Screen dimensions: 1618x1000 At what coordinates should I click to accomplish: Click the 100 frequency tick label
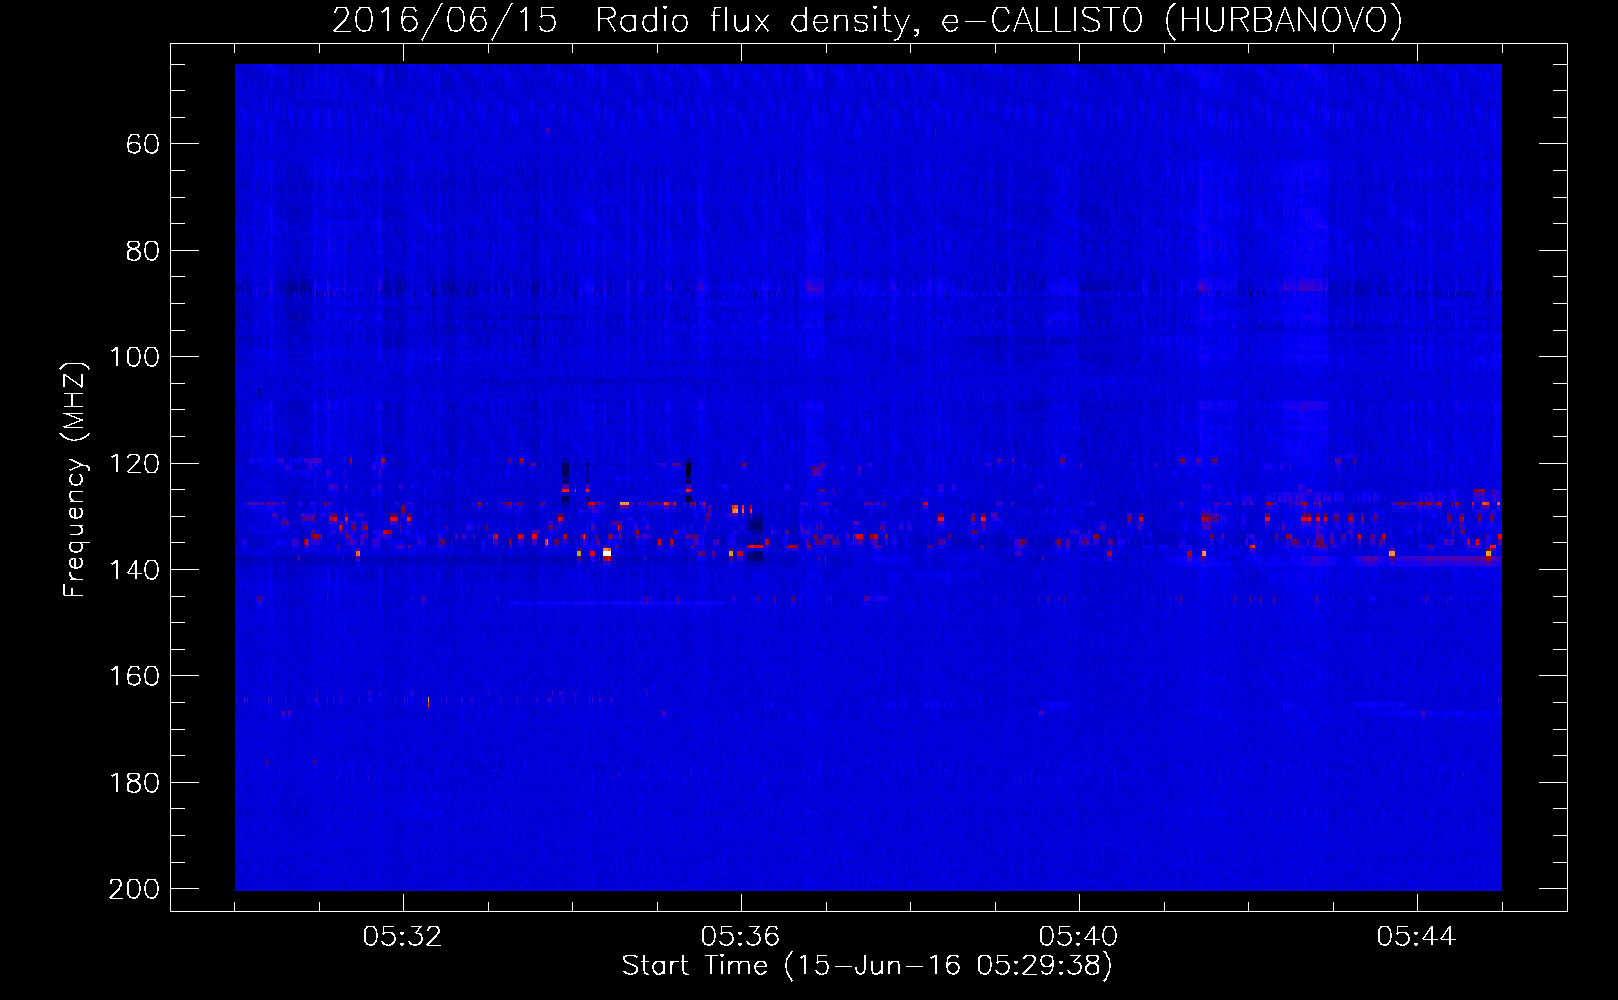(135, 358)
